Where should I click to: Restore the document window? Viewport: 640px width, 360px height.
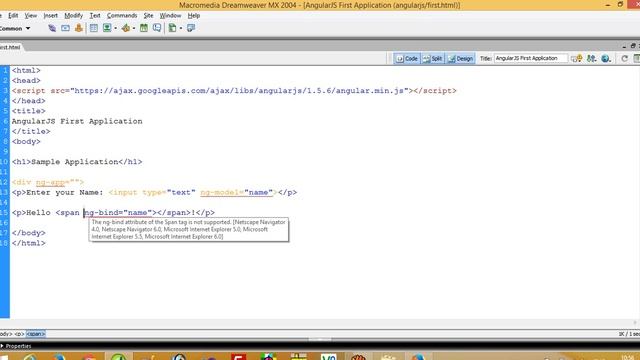click(633, 46)
